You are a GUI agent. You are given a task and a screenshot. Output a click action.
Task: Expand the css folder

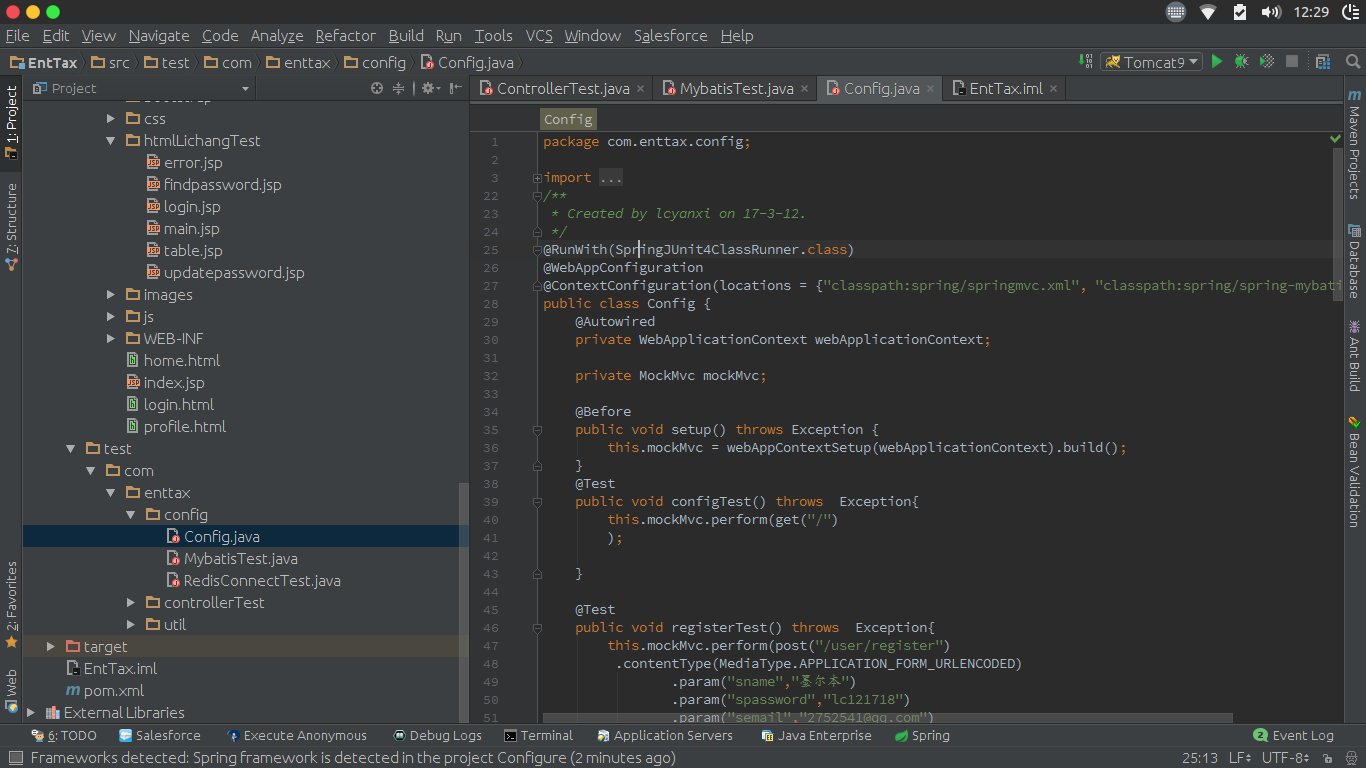[x=112, y=119]
